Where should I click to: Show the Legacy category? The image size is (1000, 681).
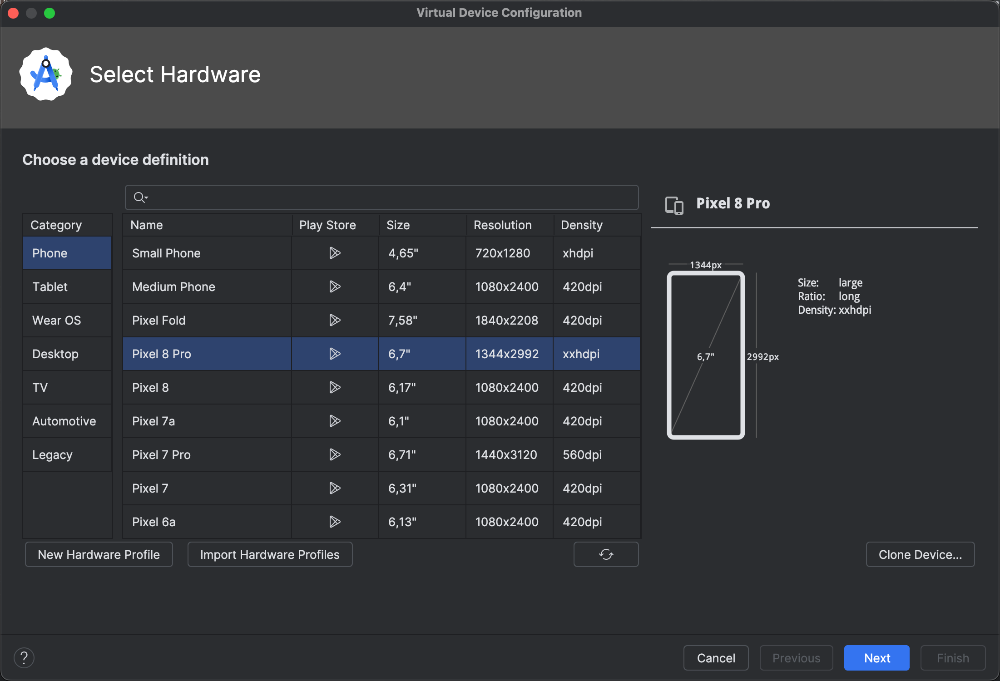pos(67,455)
